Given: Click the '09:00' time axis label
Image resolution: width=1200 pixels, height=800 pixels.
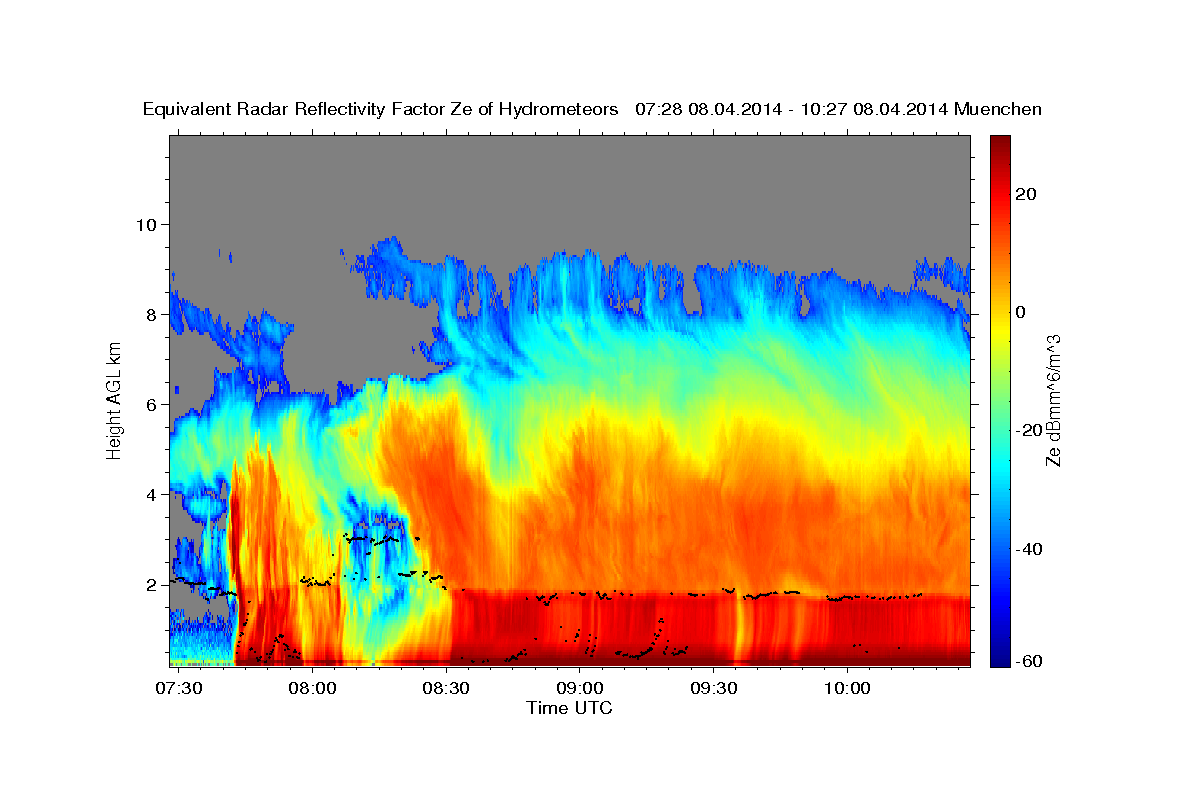Looking at the screenshot, I should pyautogui.click(x=580, y=689).
